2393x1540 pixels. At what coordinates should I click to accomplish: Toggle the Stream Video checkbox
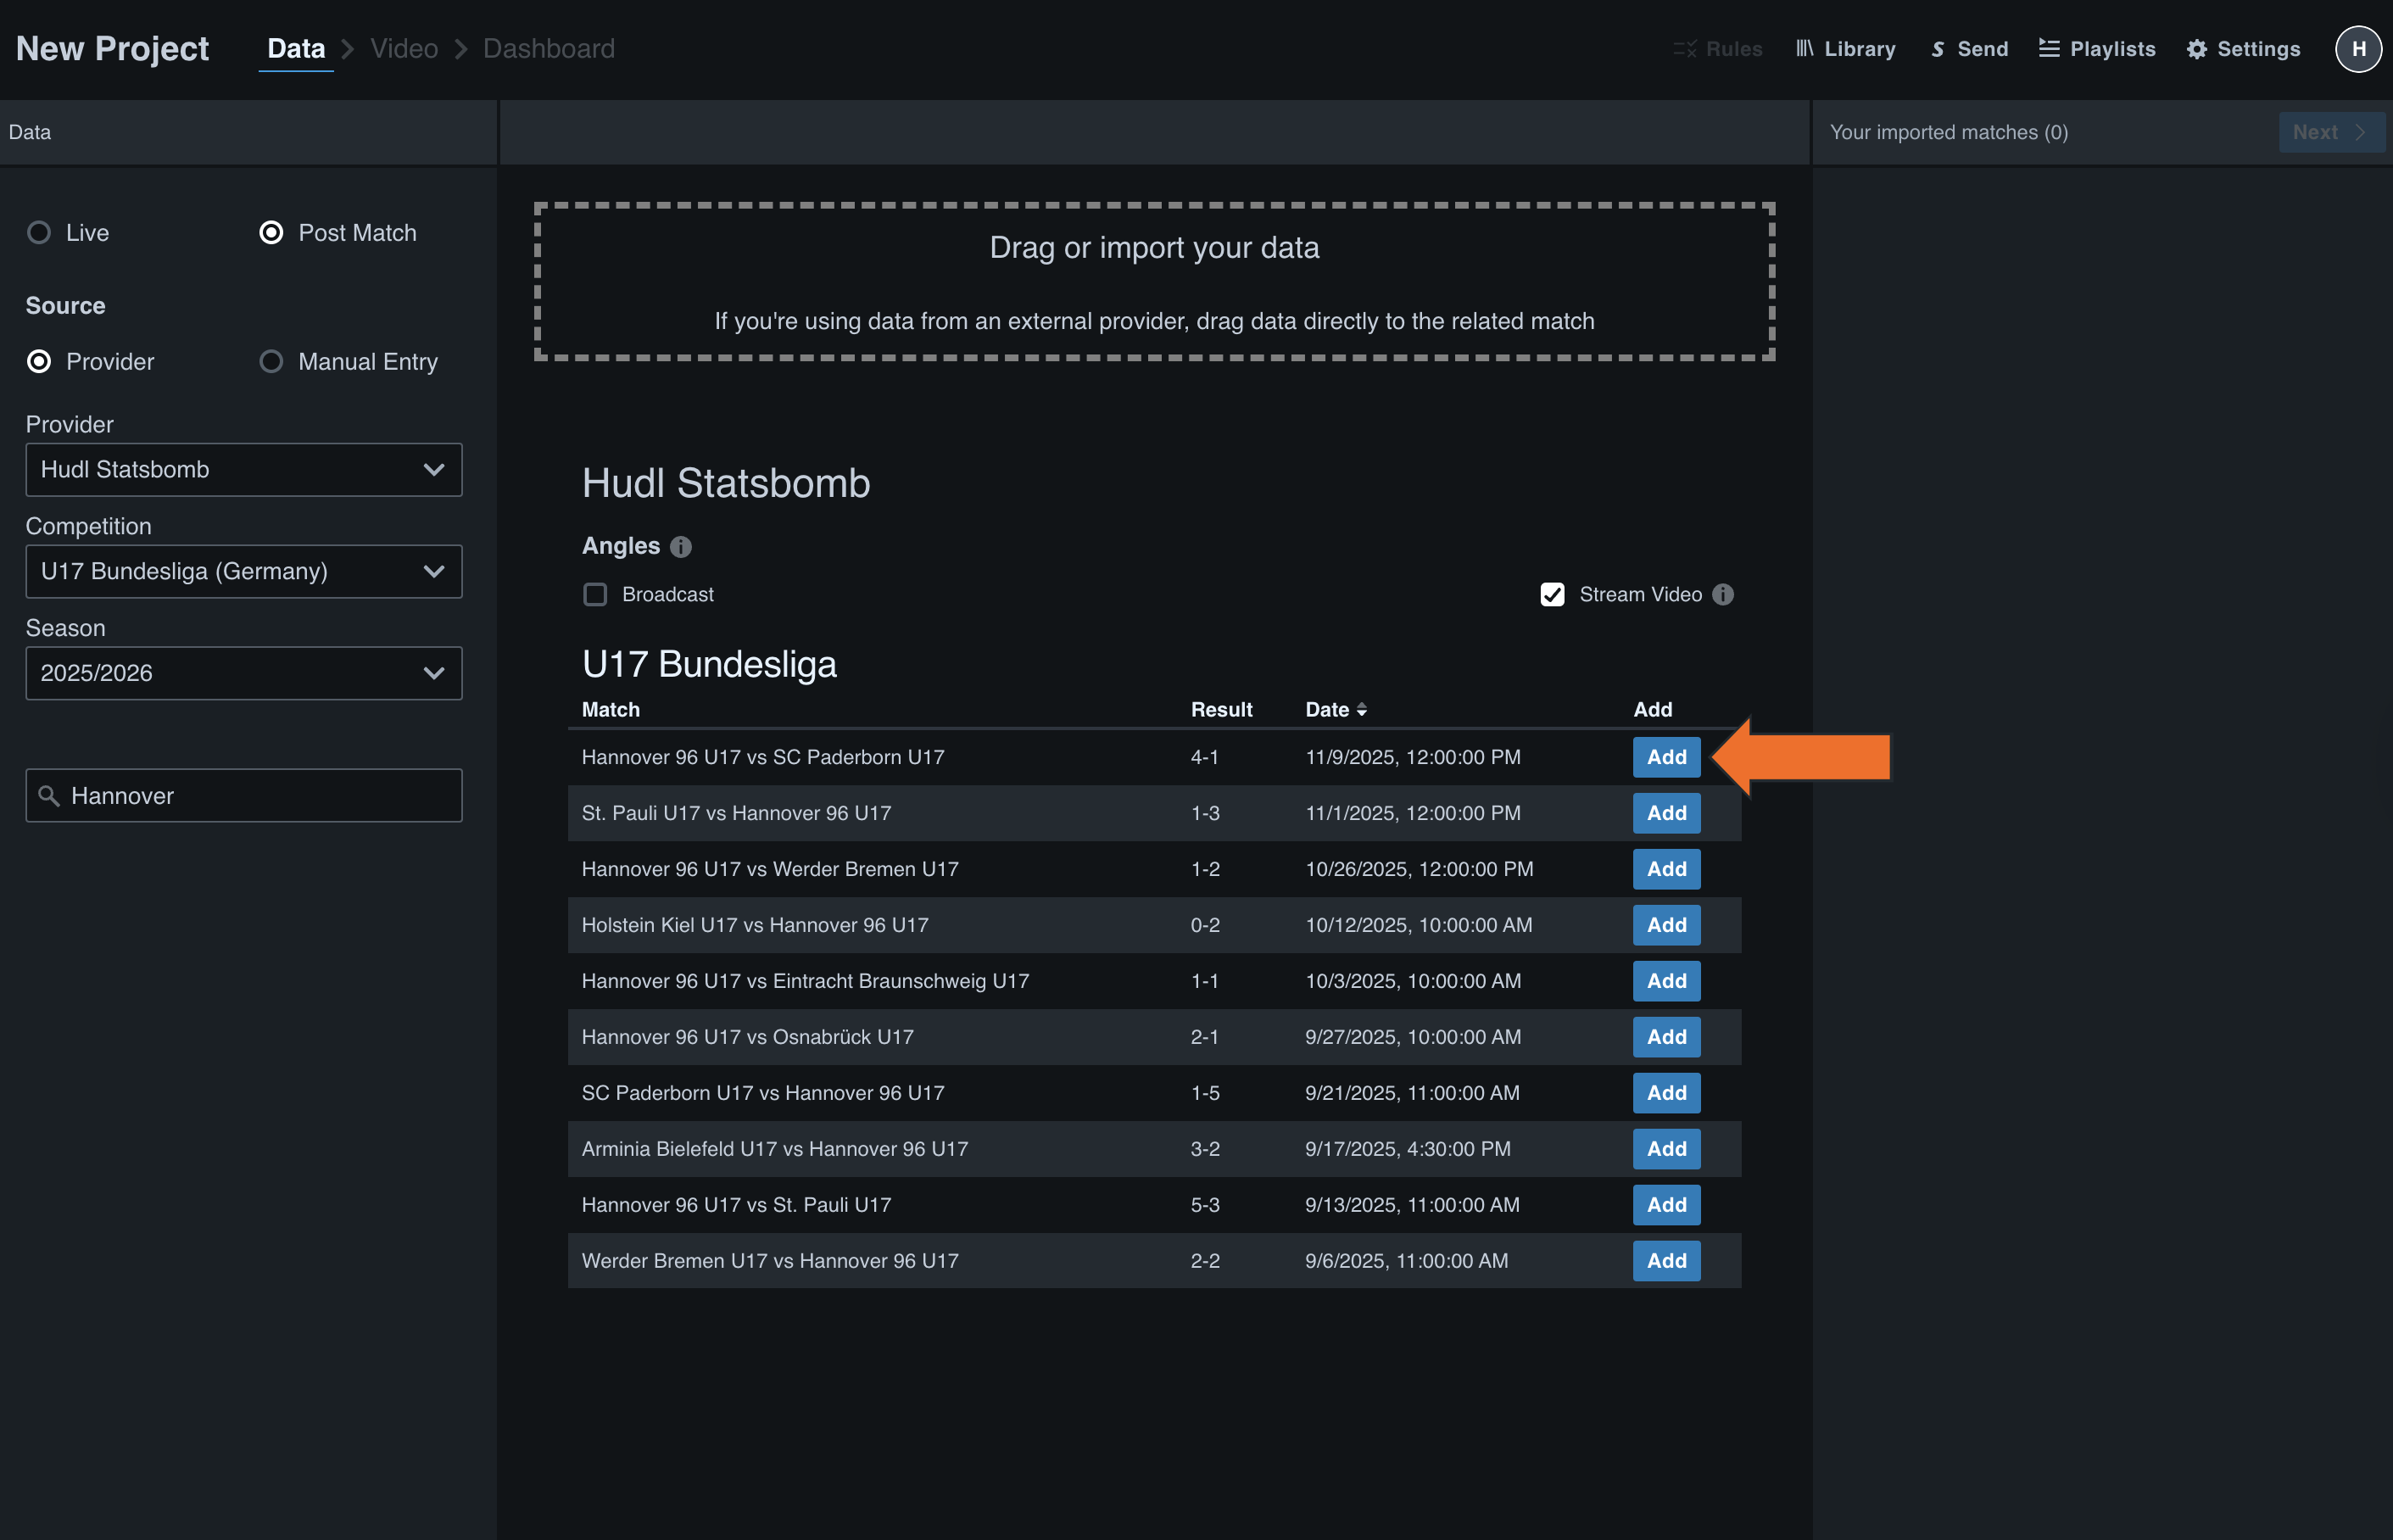pyautogui.click(x=1552, y=595)
